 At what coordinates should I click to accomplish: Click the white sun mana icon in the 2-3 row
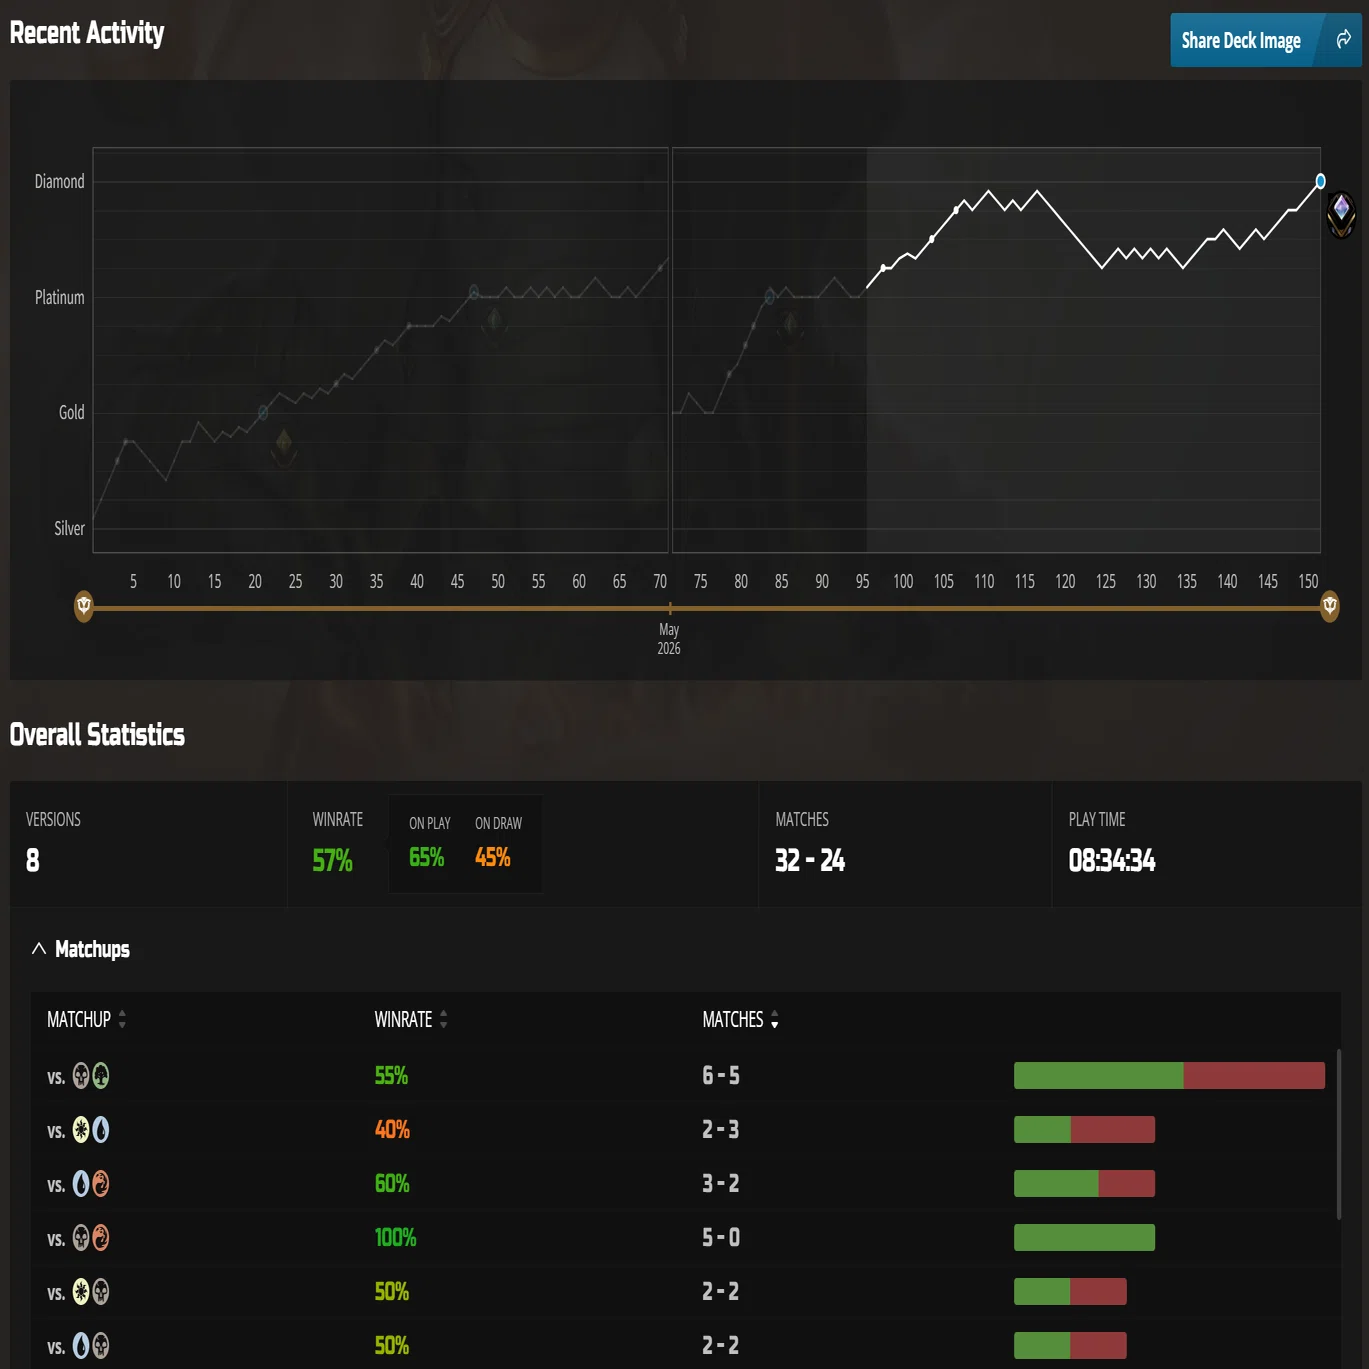pyautogui.click(x=81, y=1130)
